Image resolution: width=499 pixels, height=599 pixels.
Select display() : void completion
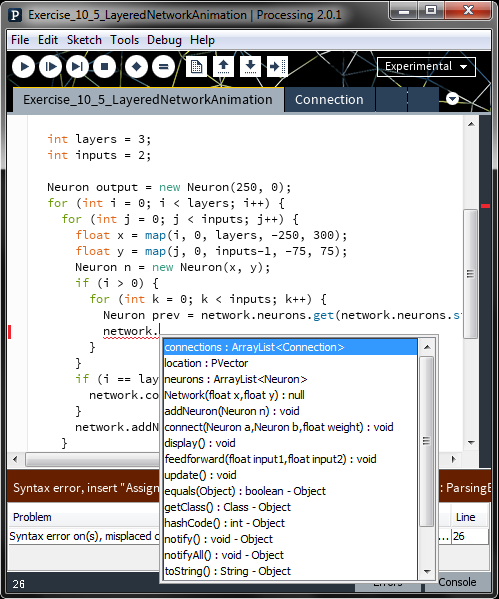point(290,443)
